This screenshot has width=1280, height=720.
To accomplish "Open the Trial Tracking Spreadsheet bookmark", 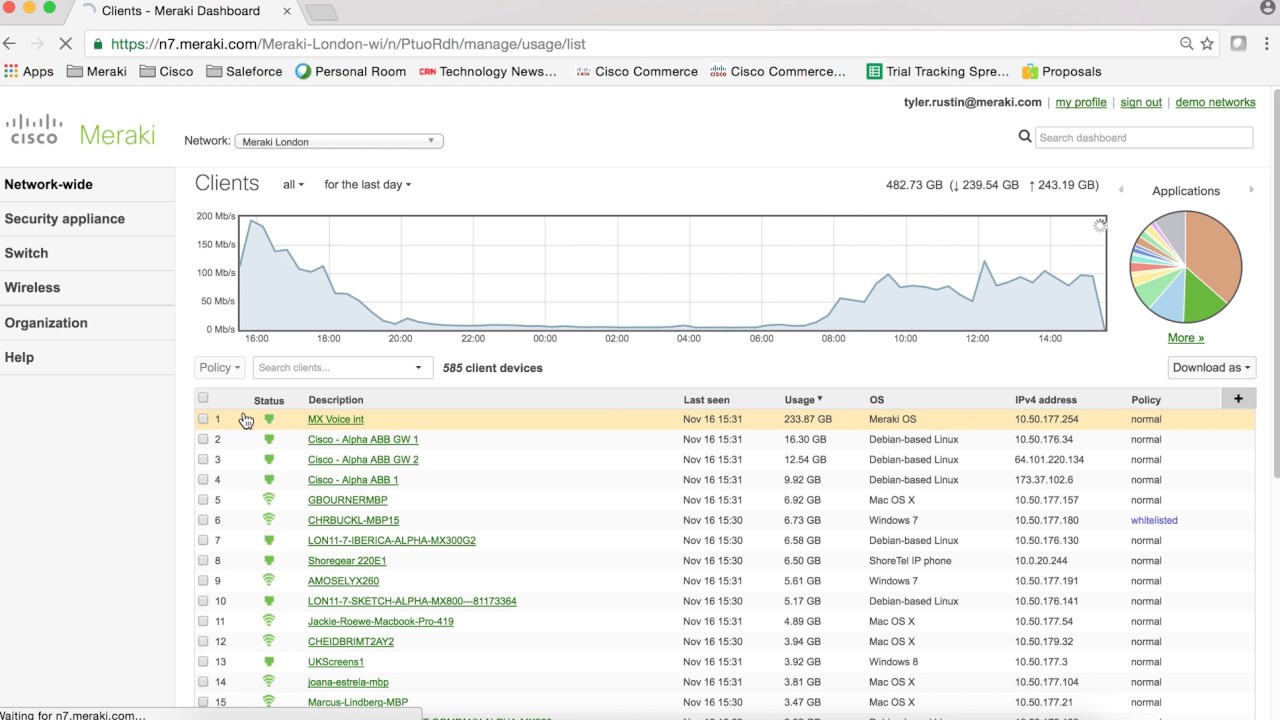I will (x=938, y=71).
